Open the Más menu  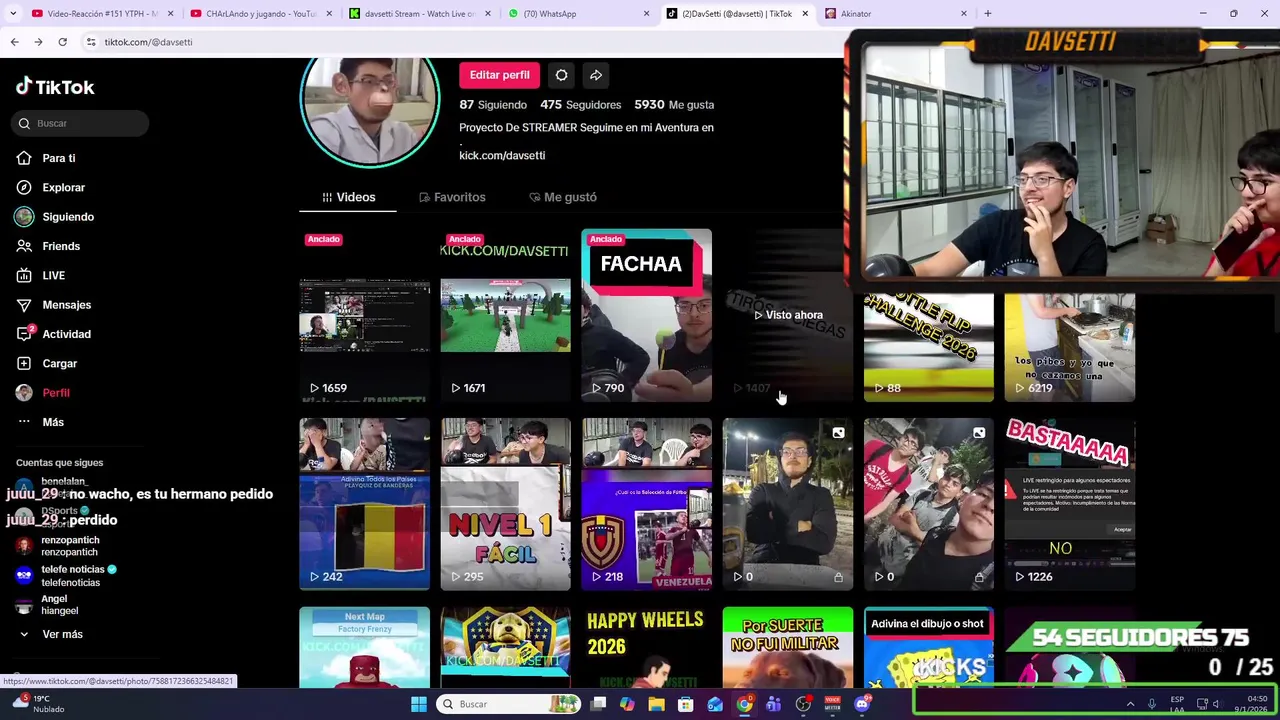(x=52, y=422)
